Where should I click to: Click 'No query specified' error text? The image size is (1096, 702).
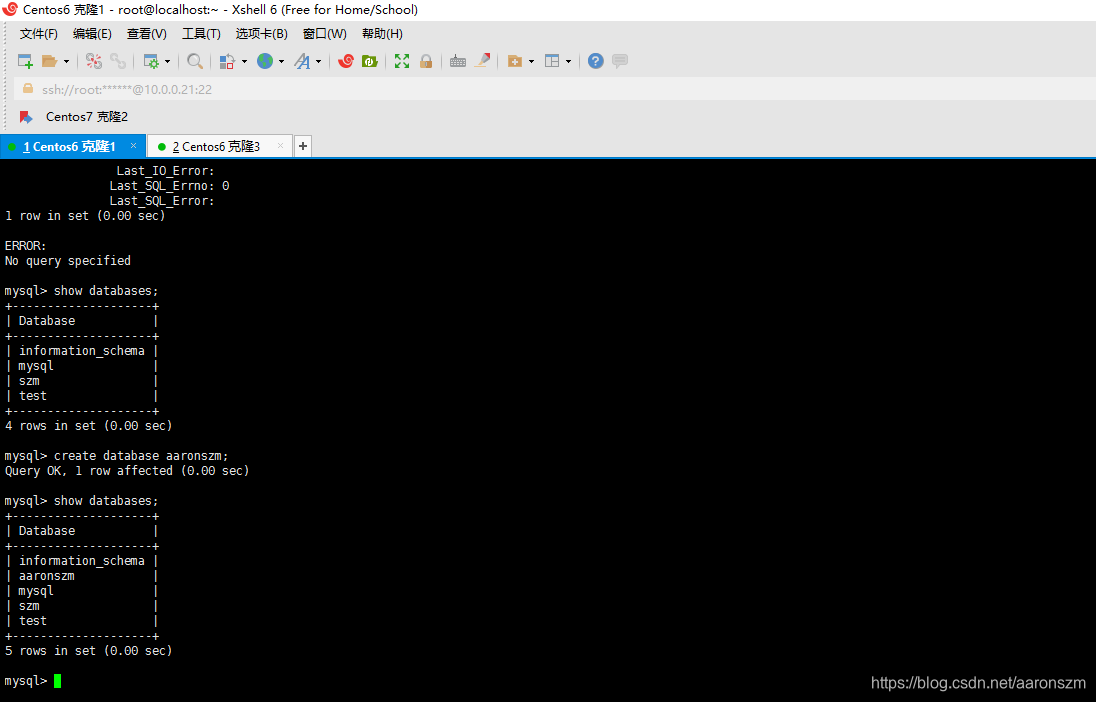(68, 261)
